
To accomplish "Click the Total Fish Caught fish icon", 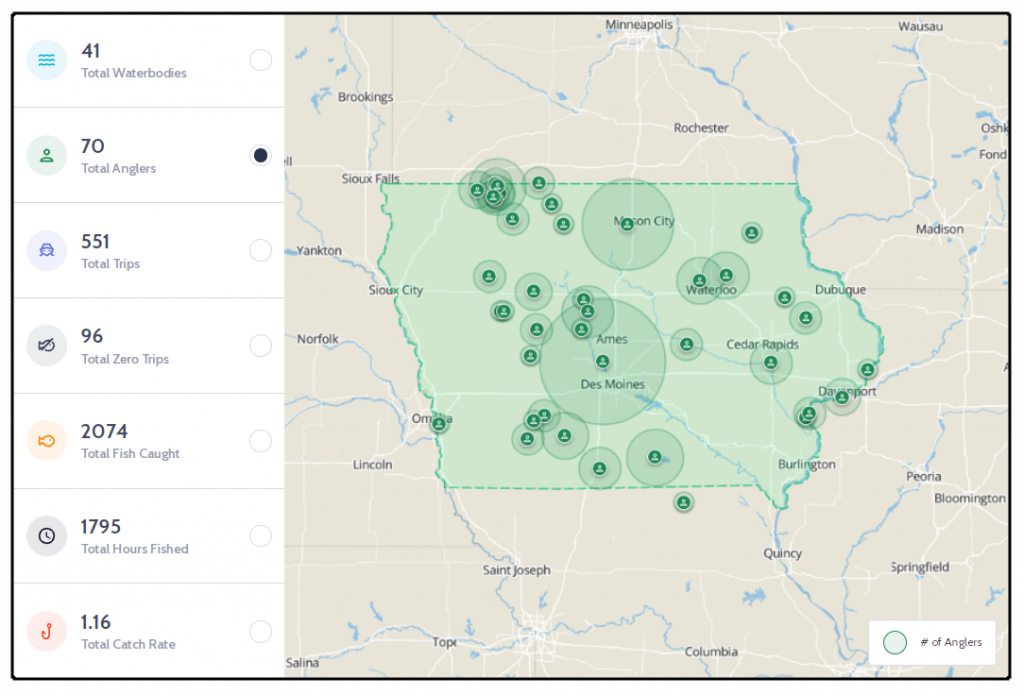I will (46, 441).
